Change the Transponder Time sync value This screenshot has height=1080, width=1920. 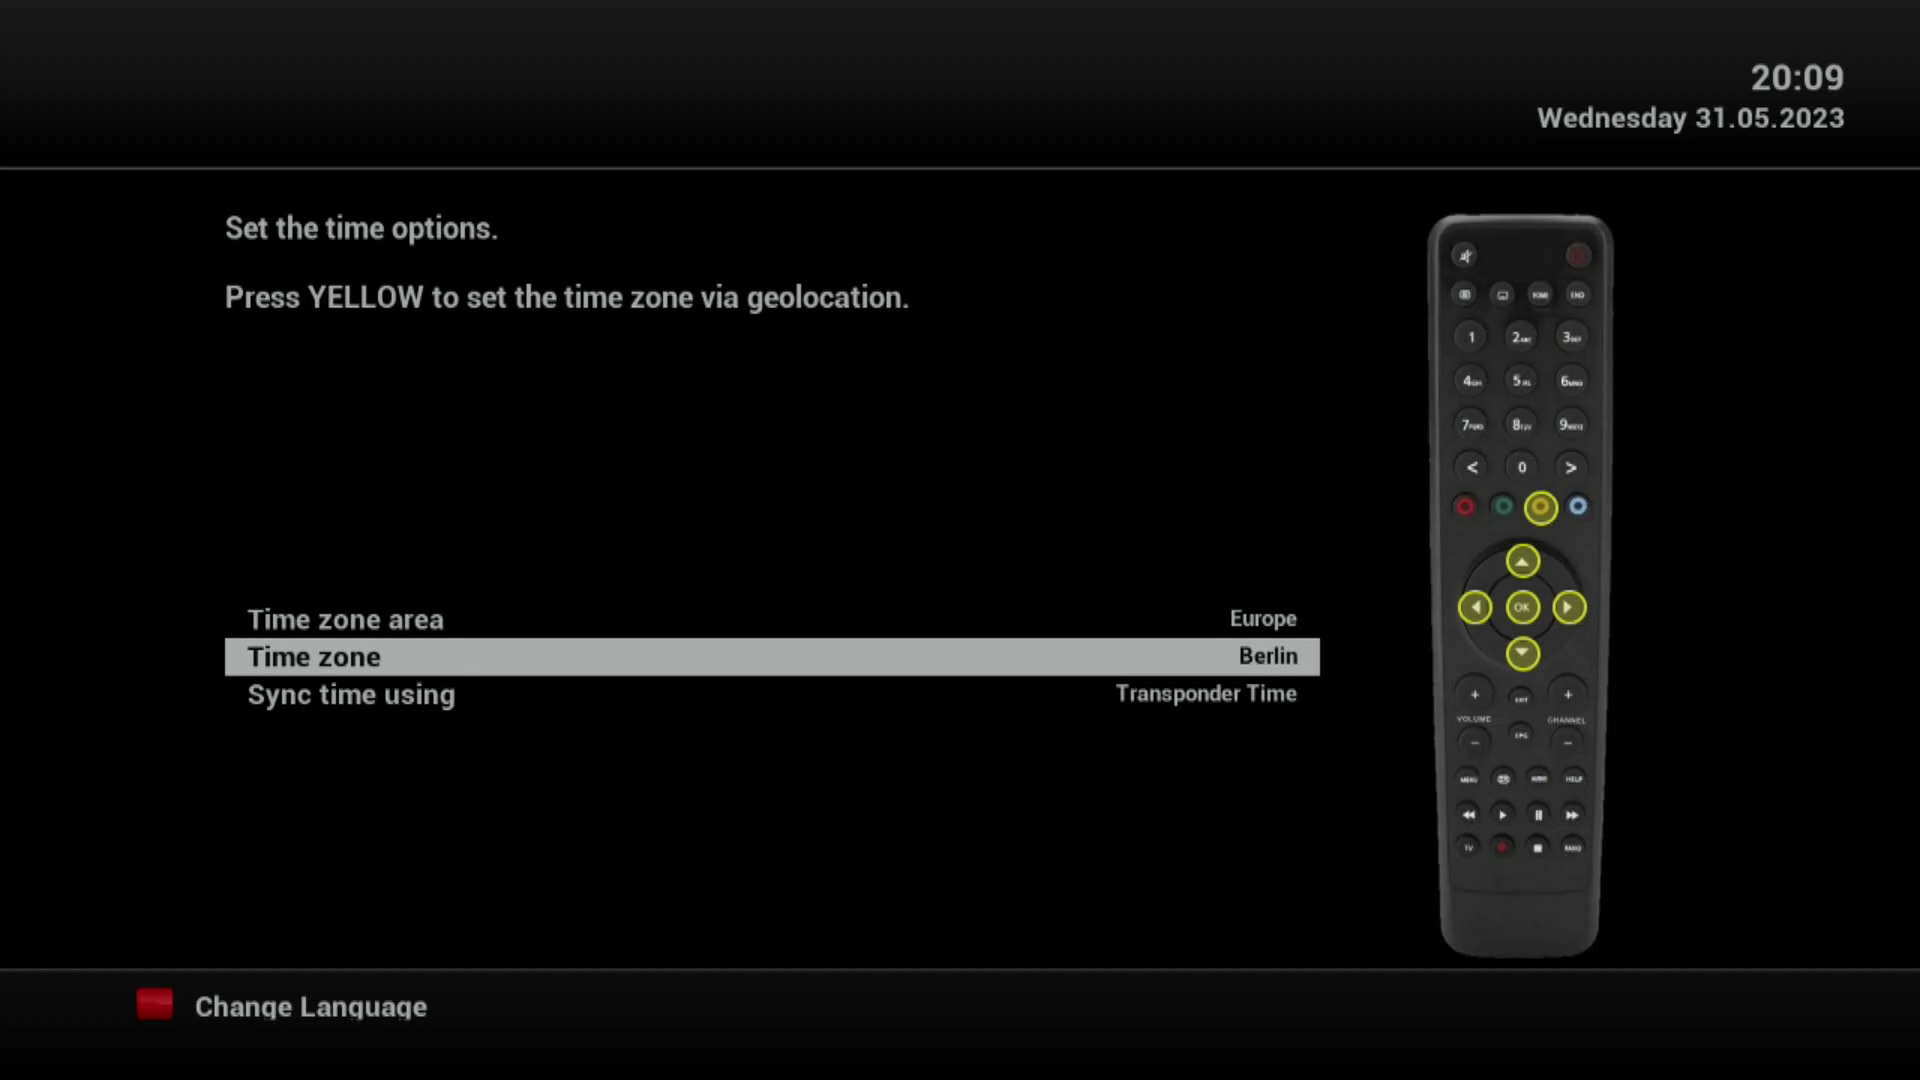(x=1205, y=694)
